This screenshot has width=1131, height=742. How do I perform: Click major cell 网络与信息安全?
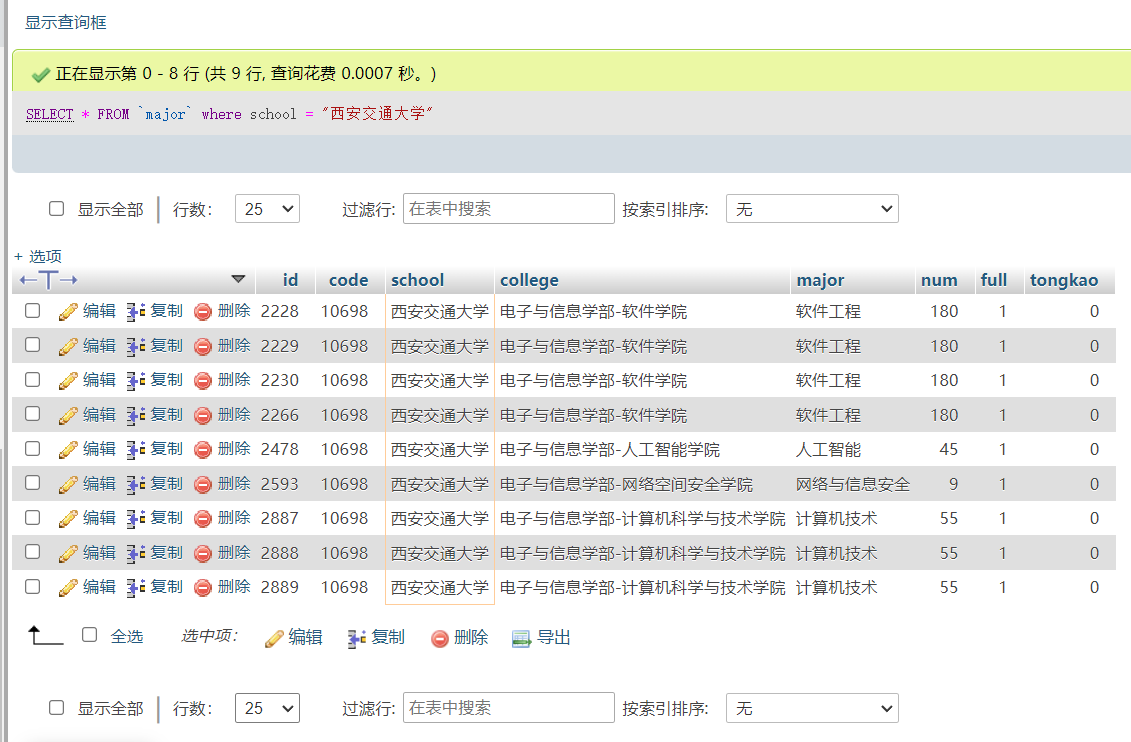pos(853,485)
